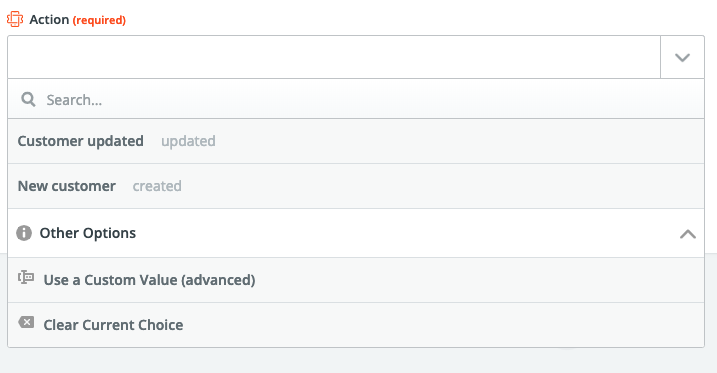
Task: Focus the Search... input box
Action: click(356, 99)
